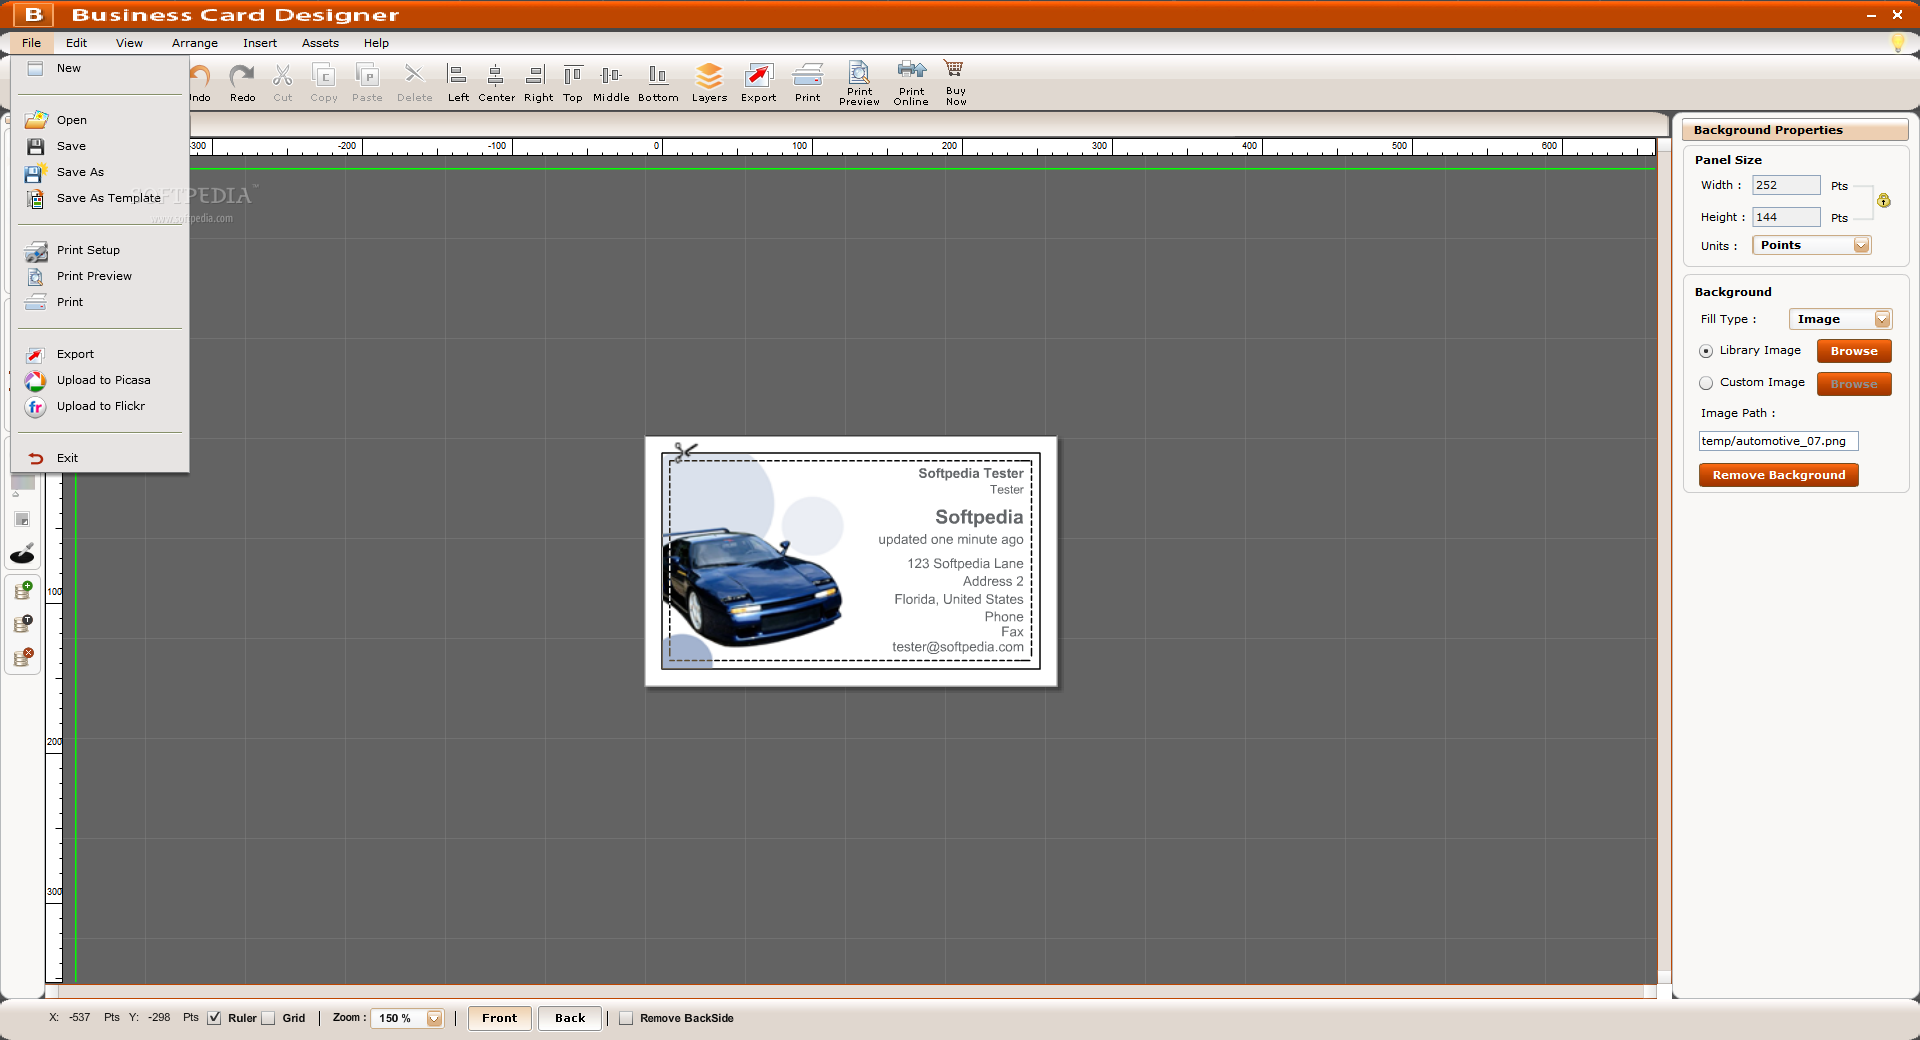Click the aspect ratio lock icon
This screenshot has height=1040, width=1920.
click(x=1884, y=201)
